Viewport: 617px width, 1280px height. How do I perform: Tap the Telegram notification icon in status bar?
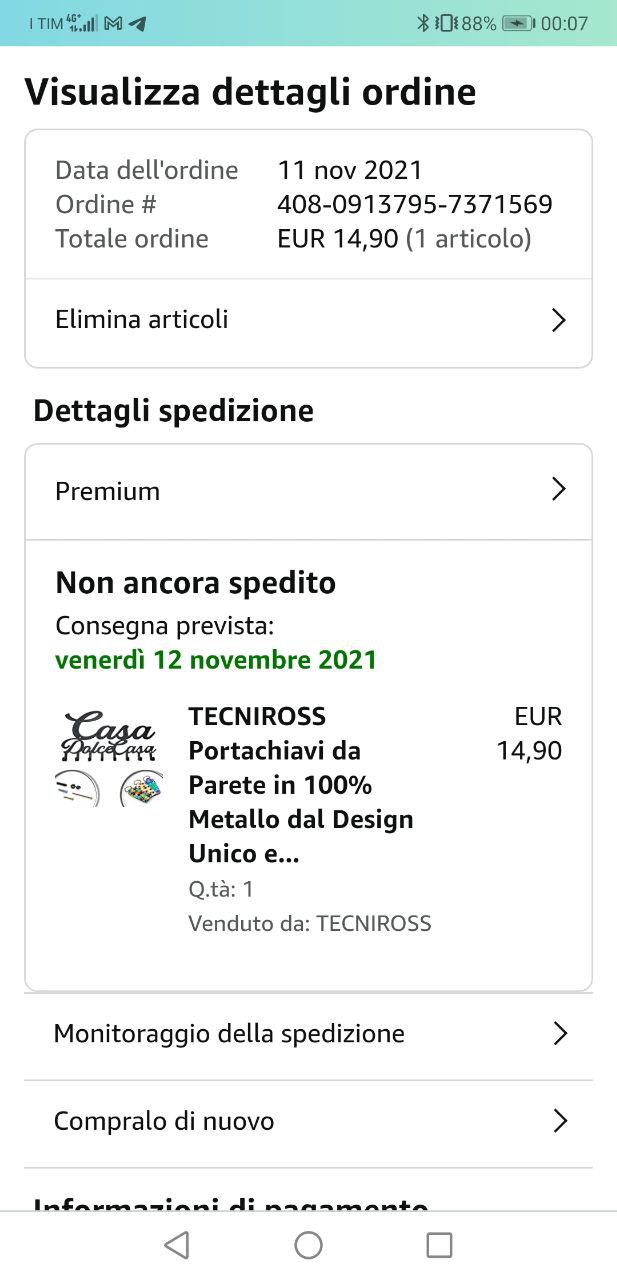[x=138, y=23]
